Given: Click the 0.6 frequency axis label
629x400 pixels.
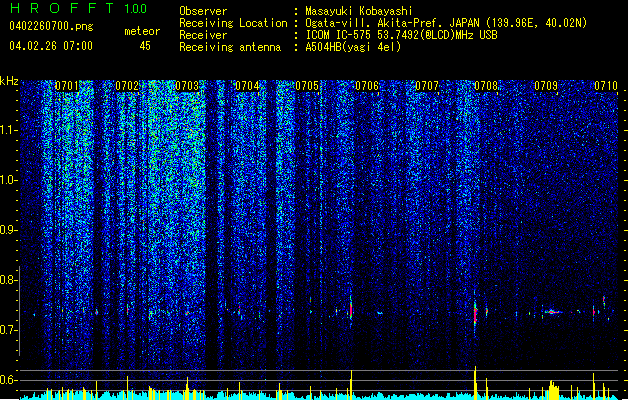Looking at the screenshot, I should coord(9,380).
